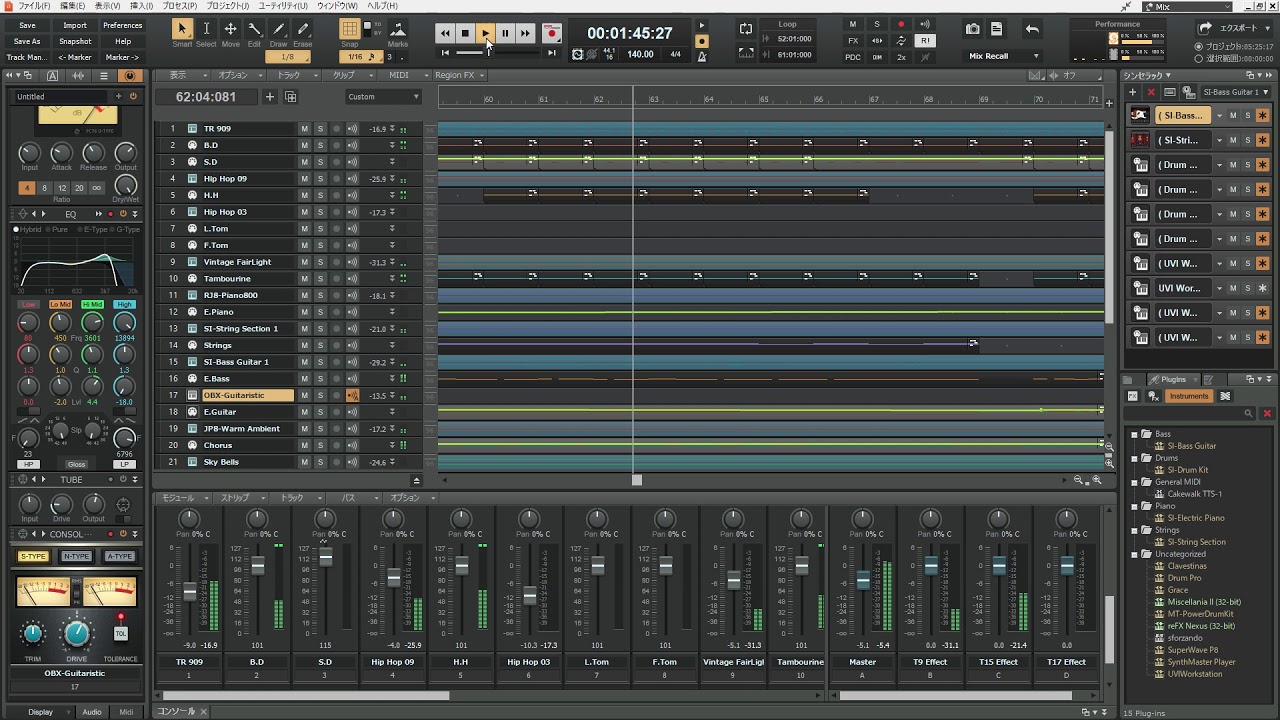Collapse the Bass category in browser
The width and height of the screenshot is (1280, 720).
pos(1134,434)
